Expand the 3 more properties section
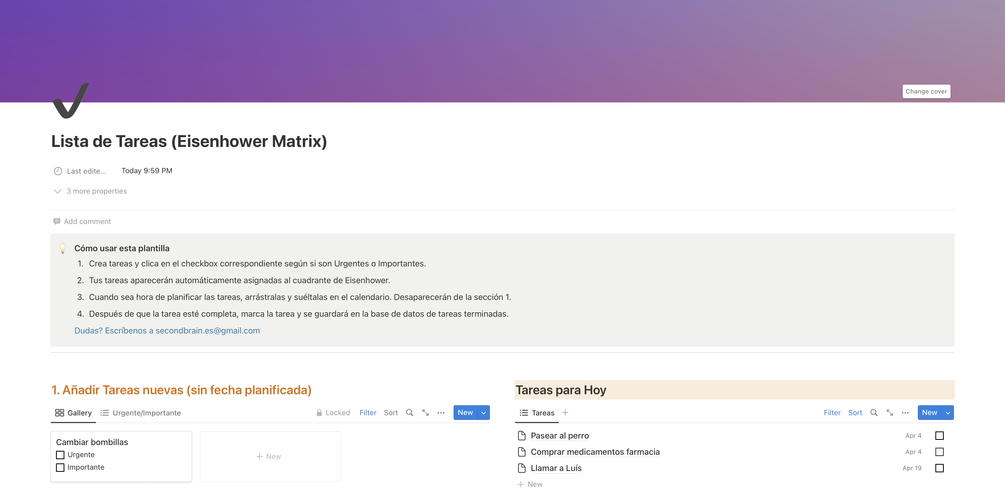Image resolution: width=1005 pixels, height=493 pixels. pos(90,191)
